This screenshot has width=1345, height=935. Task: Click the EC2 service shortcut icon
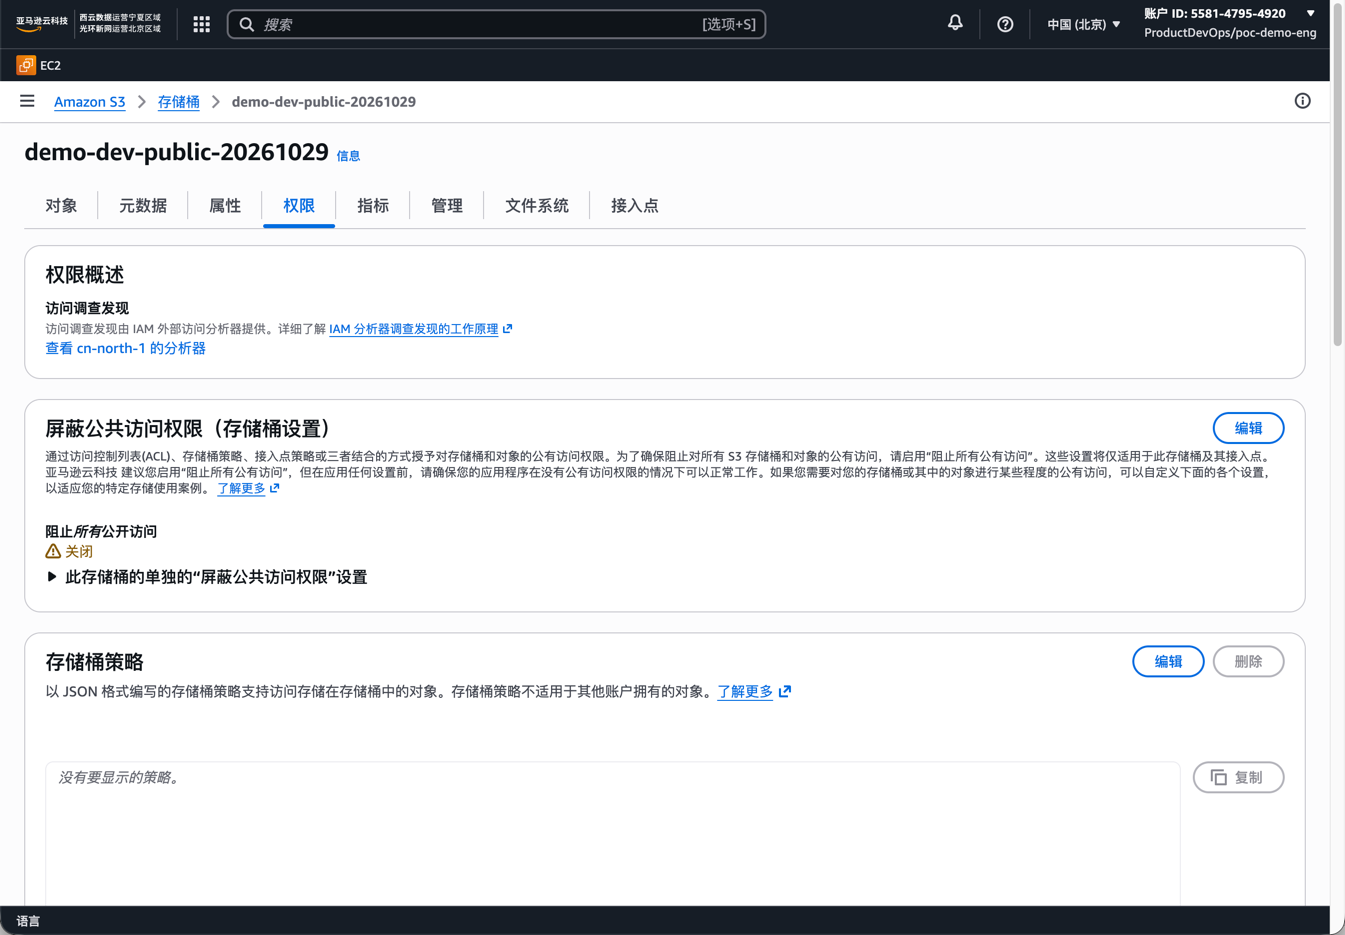pyautogui.click(x=26, y=65)
